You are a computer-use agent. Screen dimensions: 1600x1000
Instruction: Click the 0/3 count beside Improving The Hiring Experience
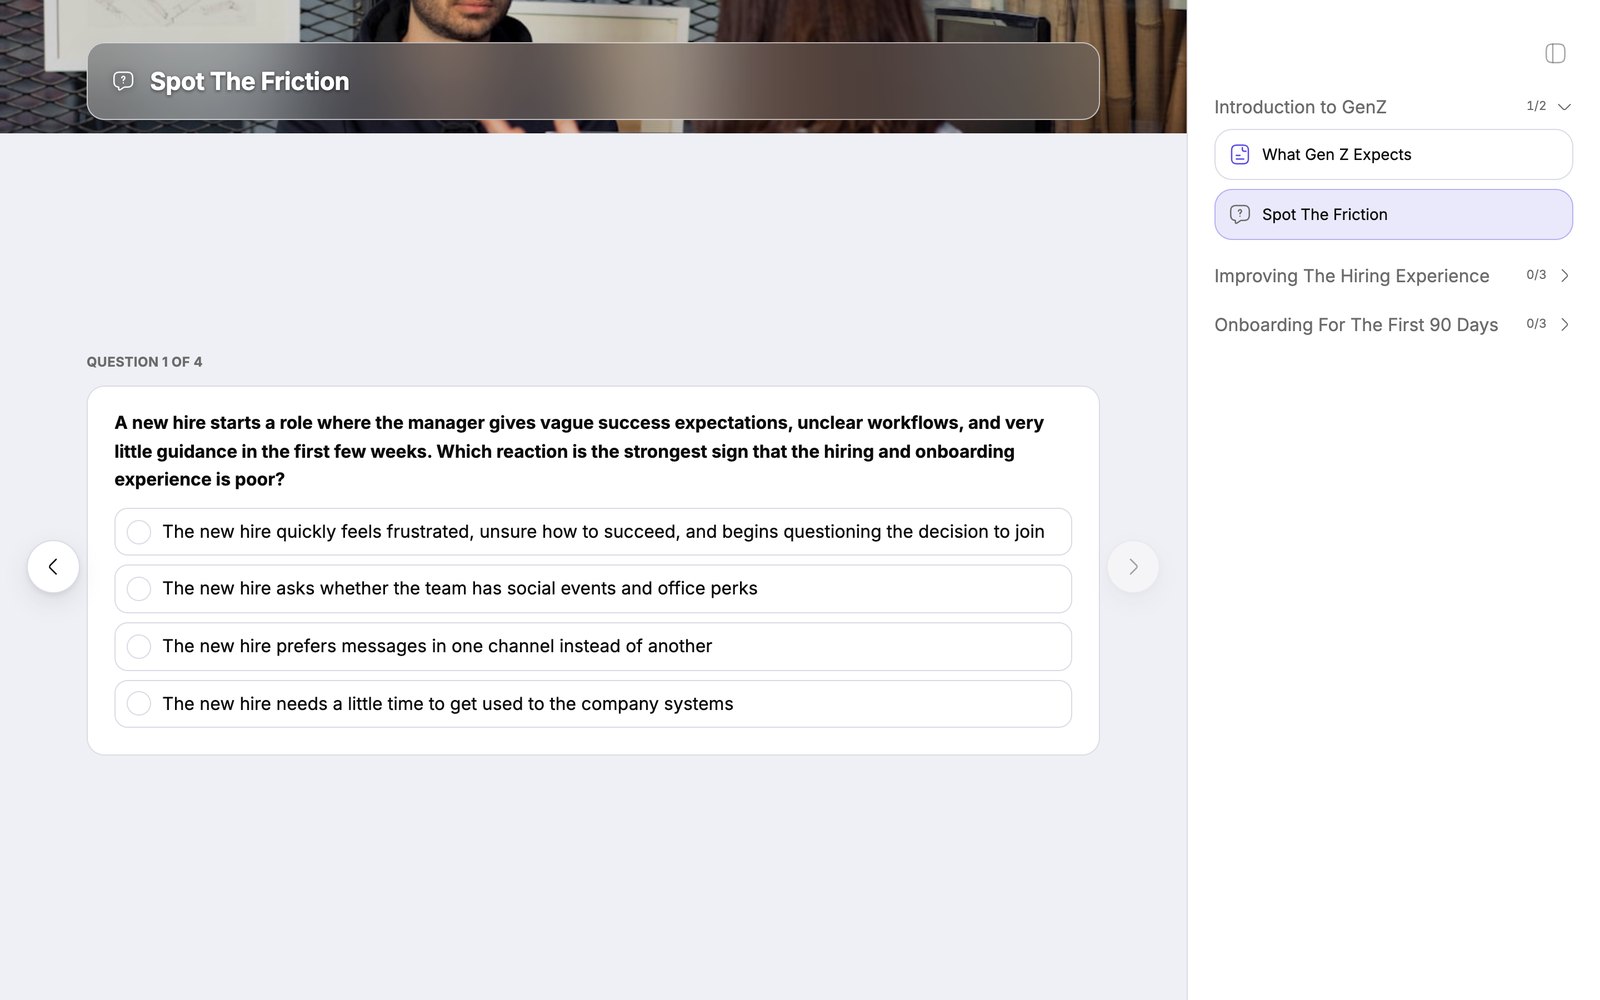(1536, 275)
